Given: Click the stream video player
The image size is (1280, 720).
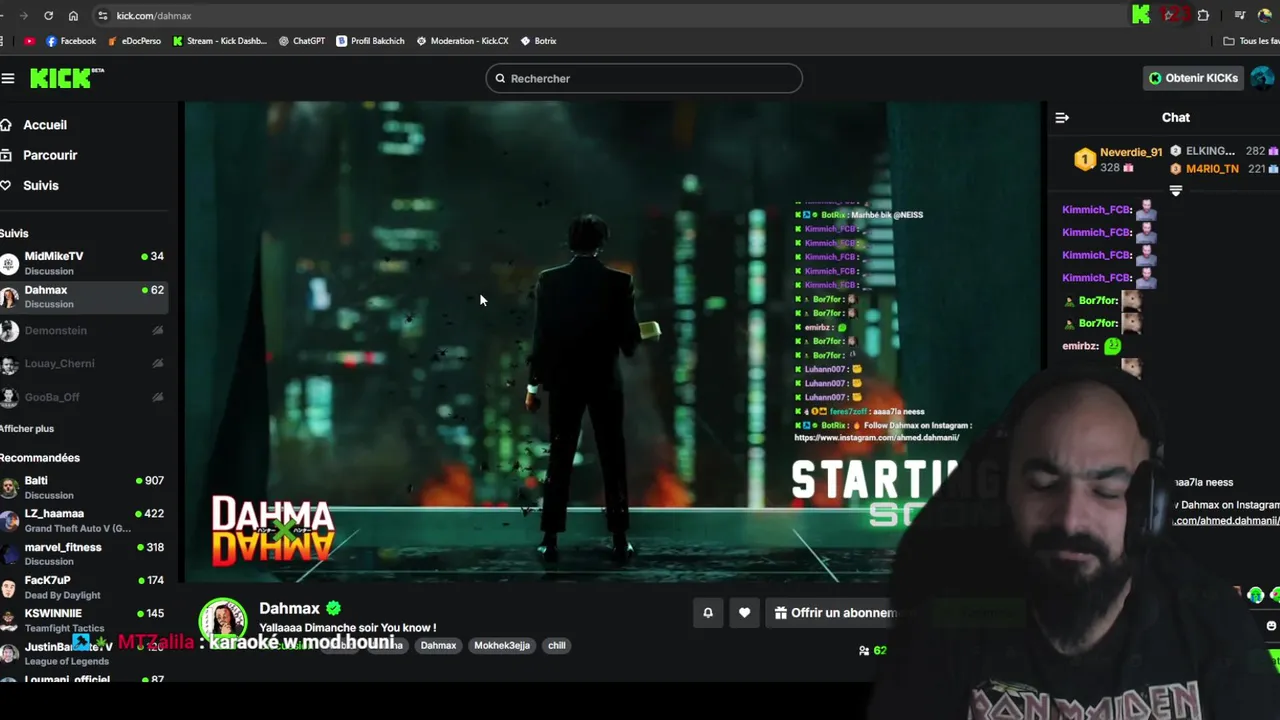Looking at the screenshot, I should (x=612, y=340).
